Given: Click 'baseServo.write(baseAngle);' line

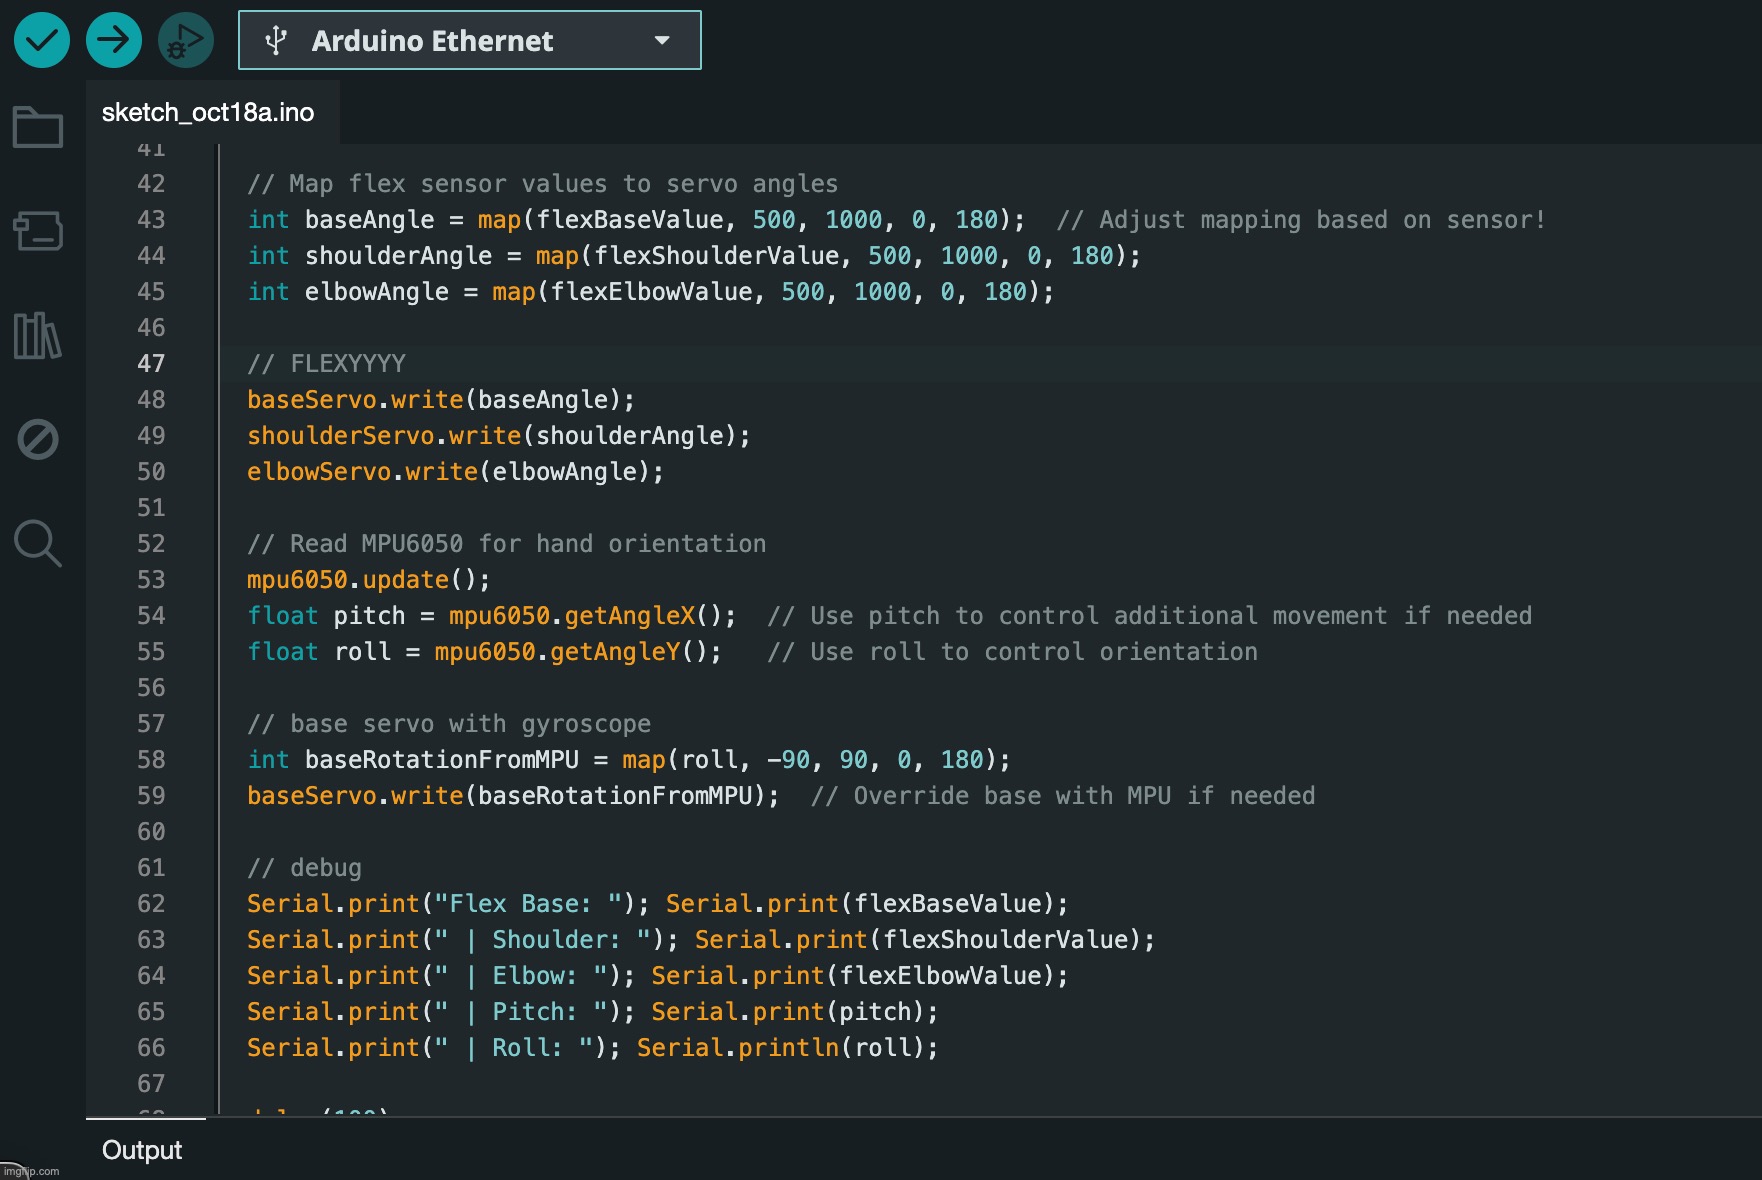Looking at the screenshot, I should point(441,400).
